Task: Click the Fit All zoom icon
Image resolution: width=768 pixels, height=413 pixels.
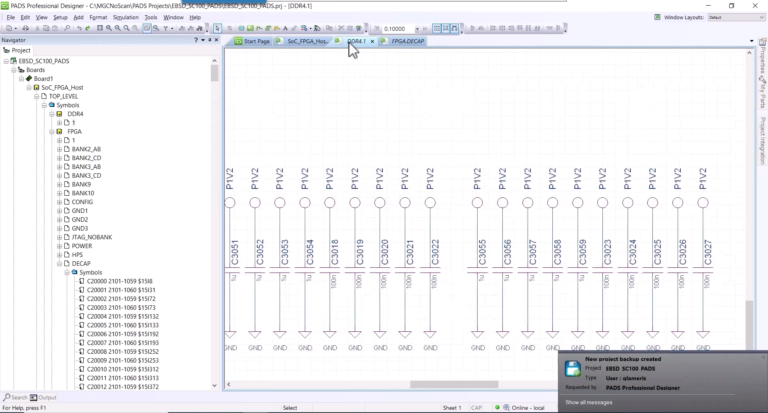Action: 100,28
